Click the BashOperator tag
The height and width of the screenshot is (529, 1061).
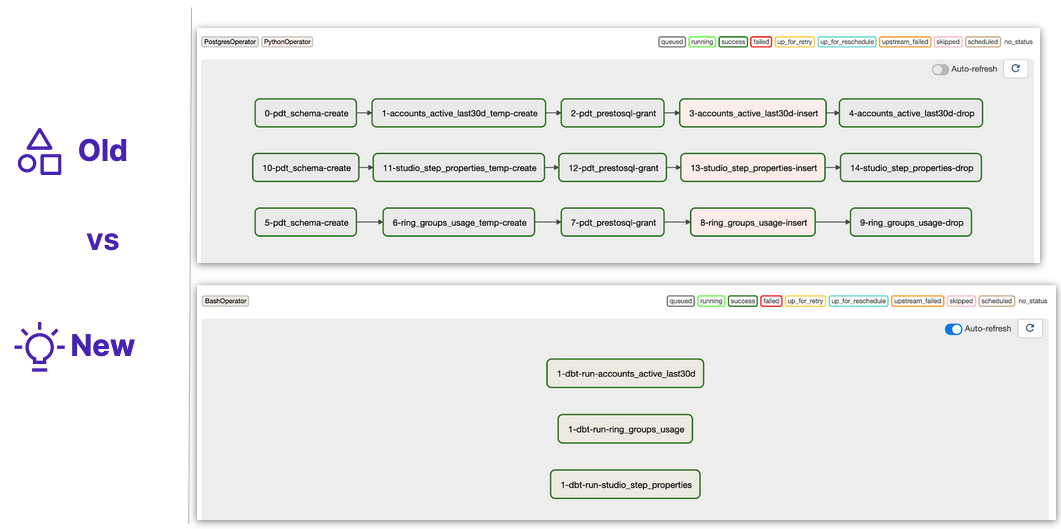(225, 301)
